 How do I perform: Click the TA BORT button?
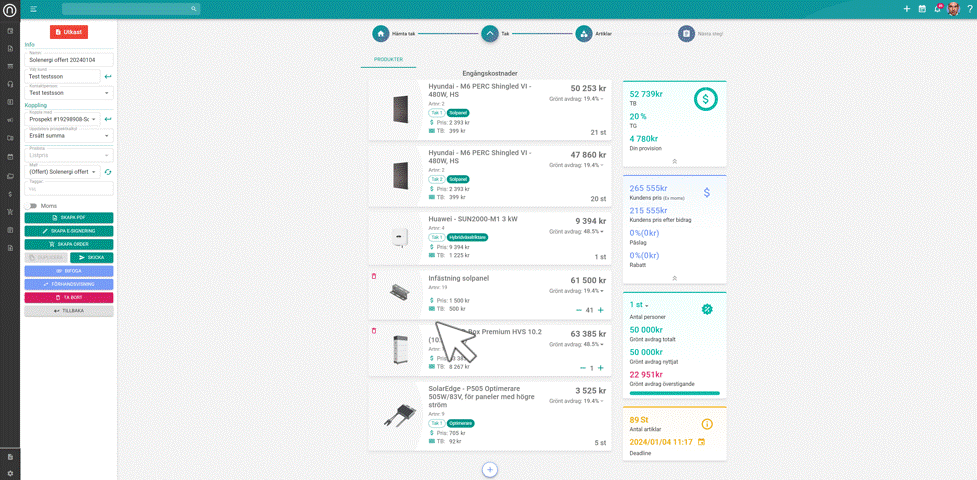(69, 297)
